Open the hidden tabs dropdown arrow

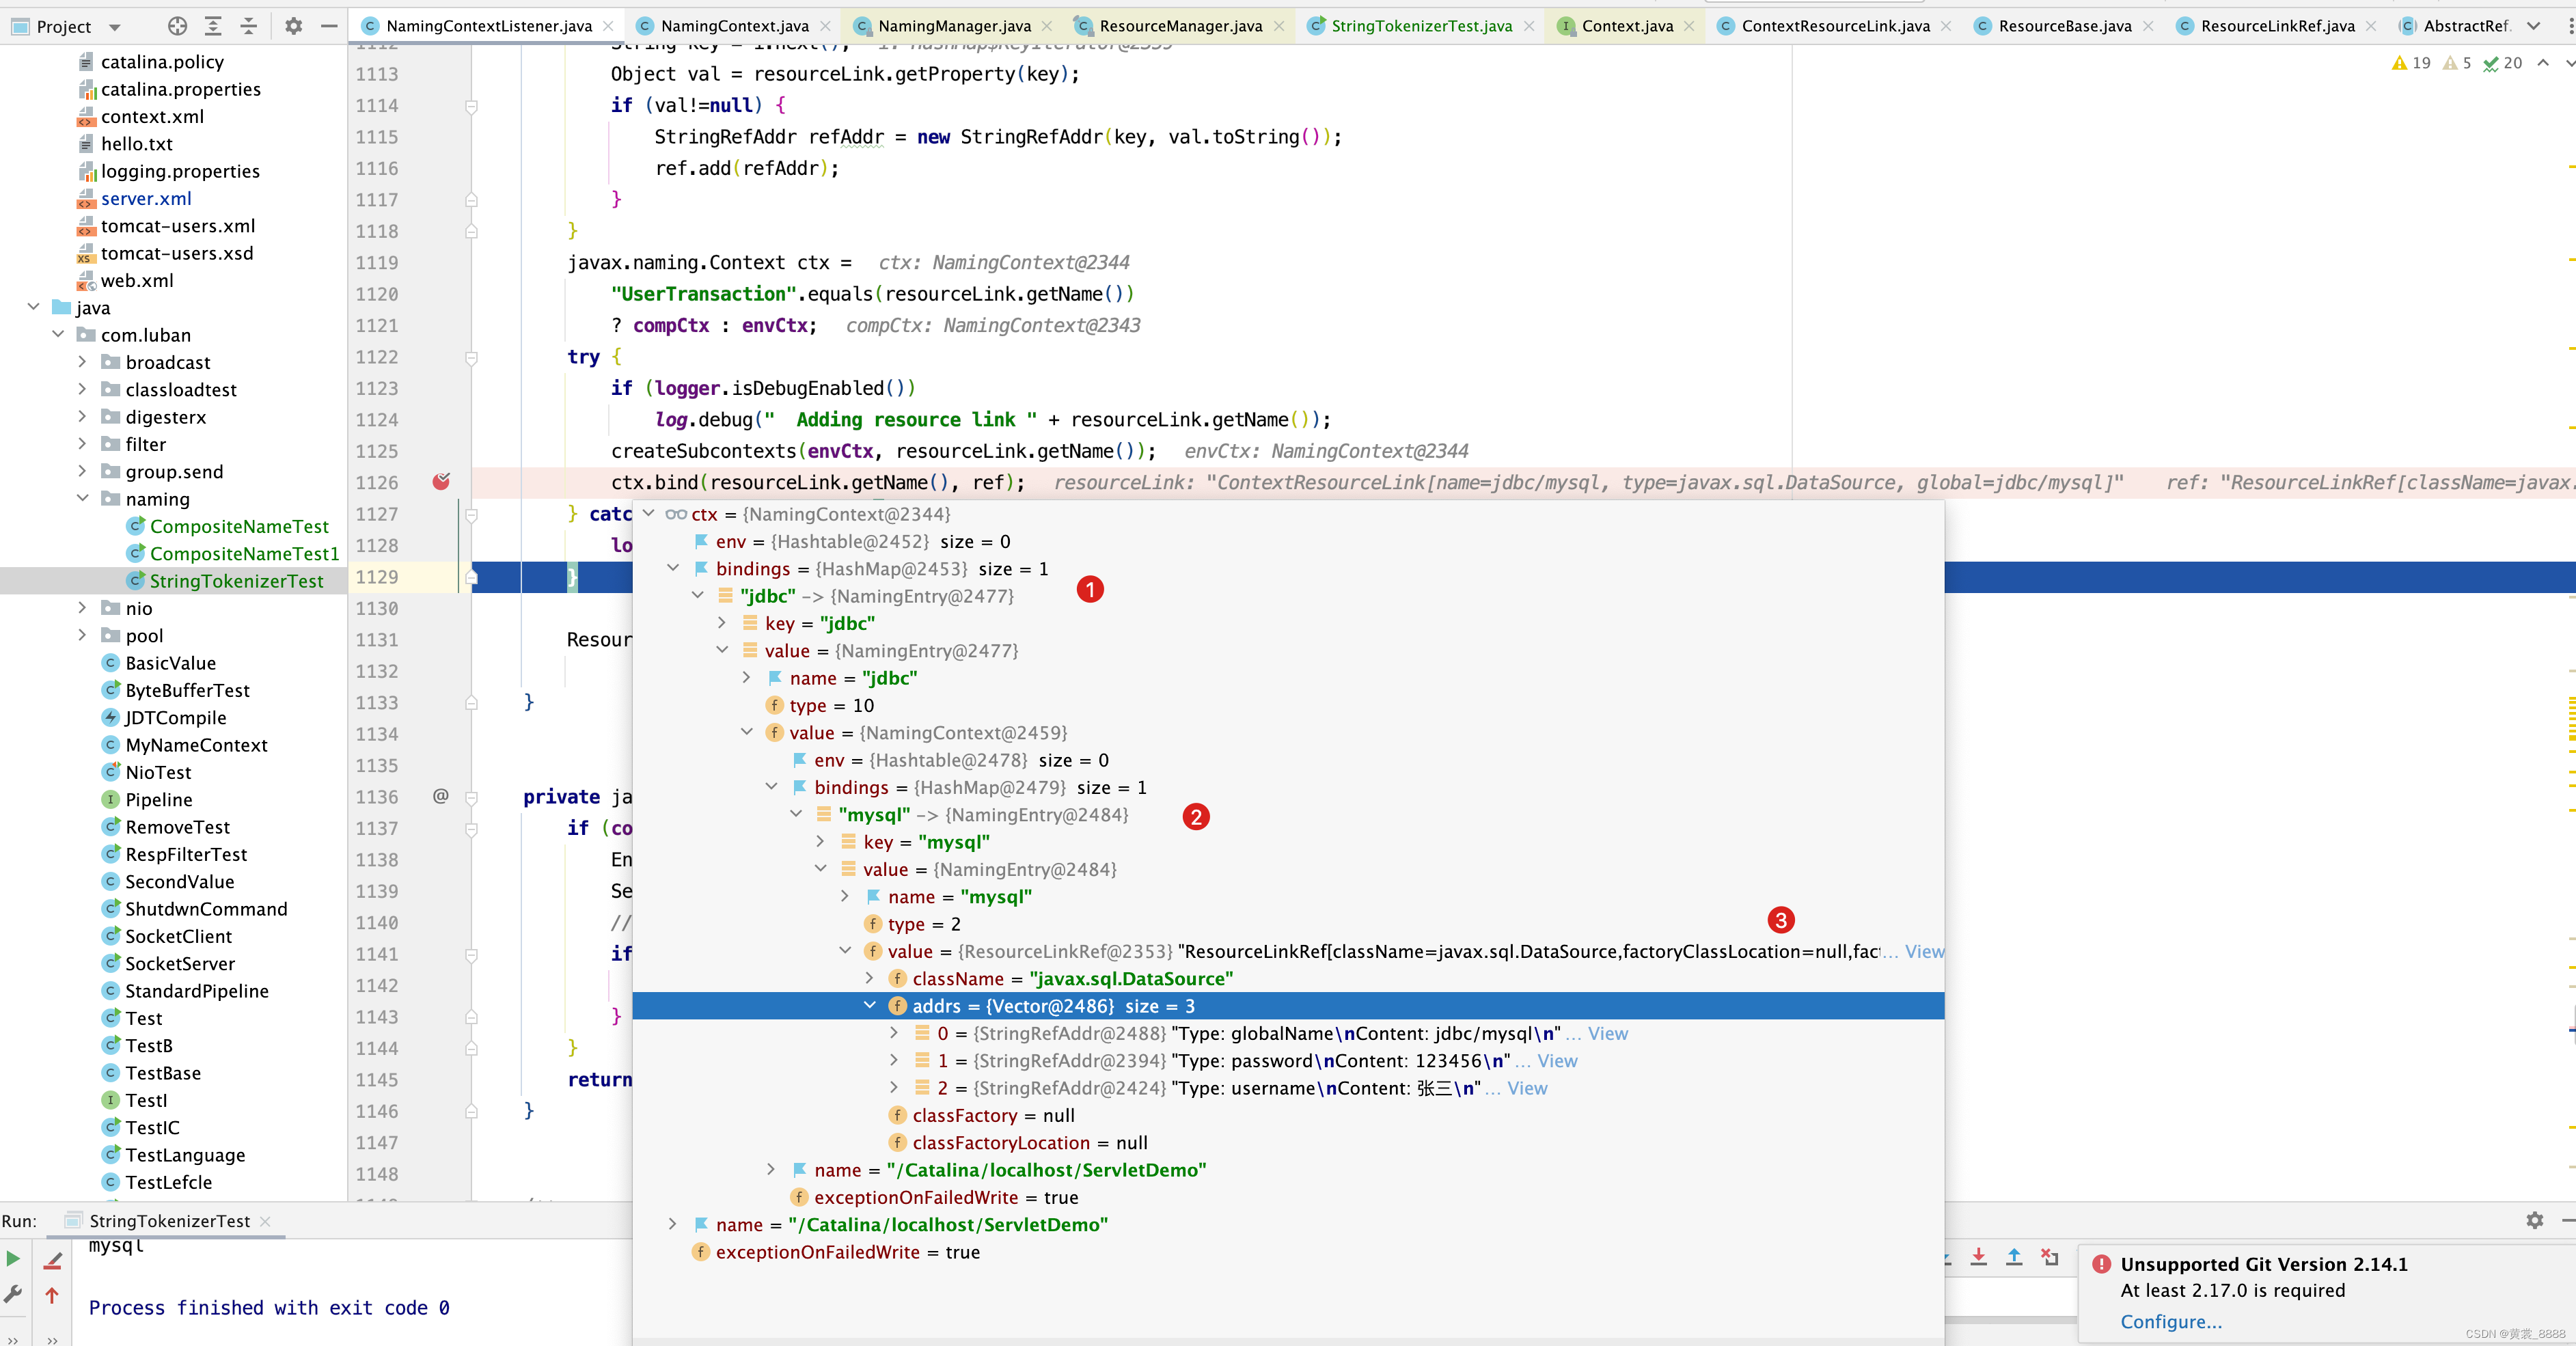pos(2533,26)
